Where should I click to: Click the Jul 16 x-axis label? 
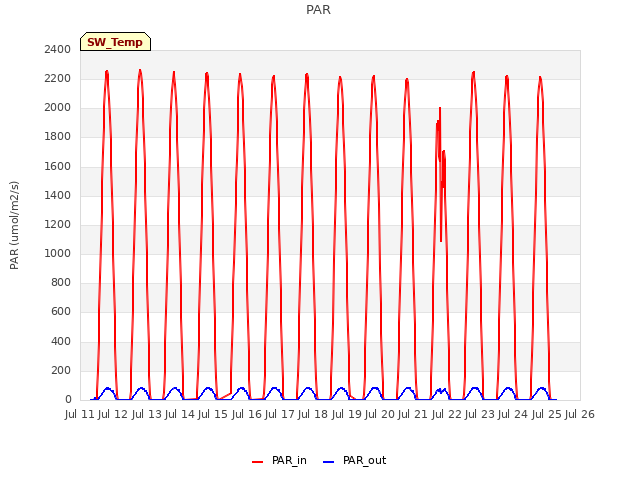tap(247, 414)
